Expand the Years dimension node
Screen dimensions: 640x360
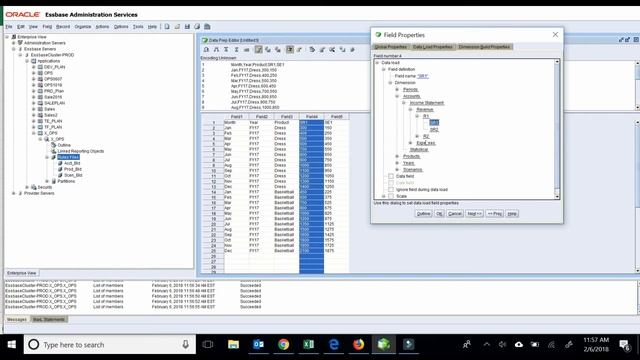point(397,163)
